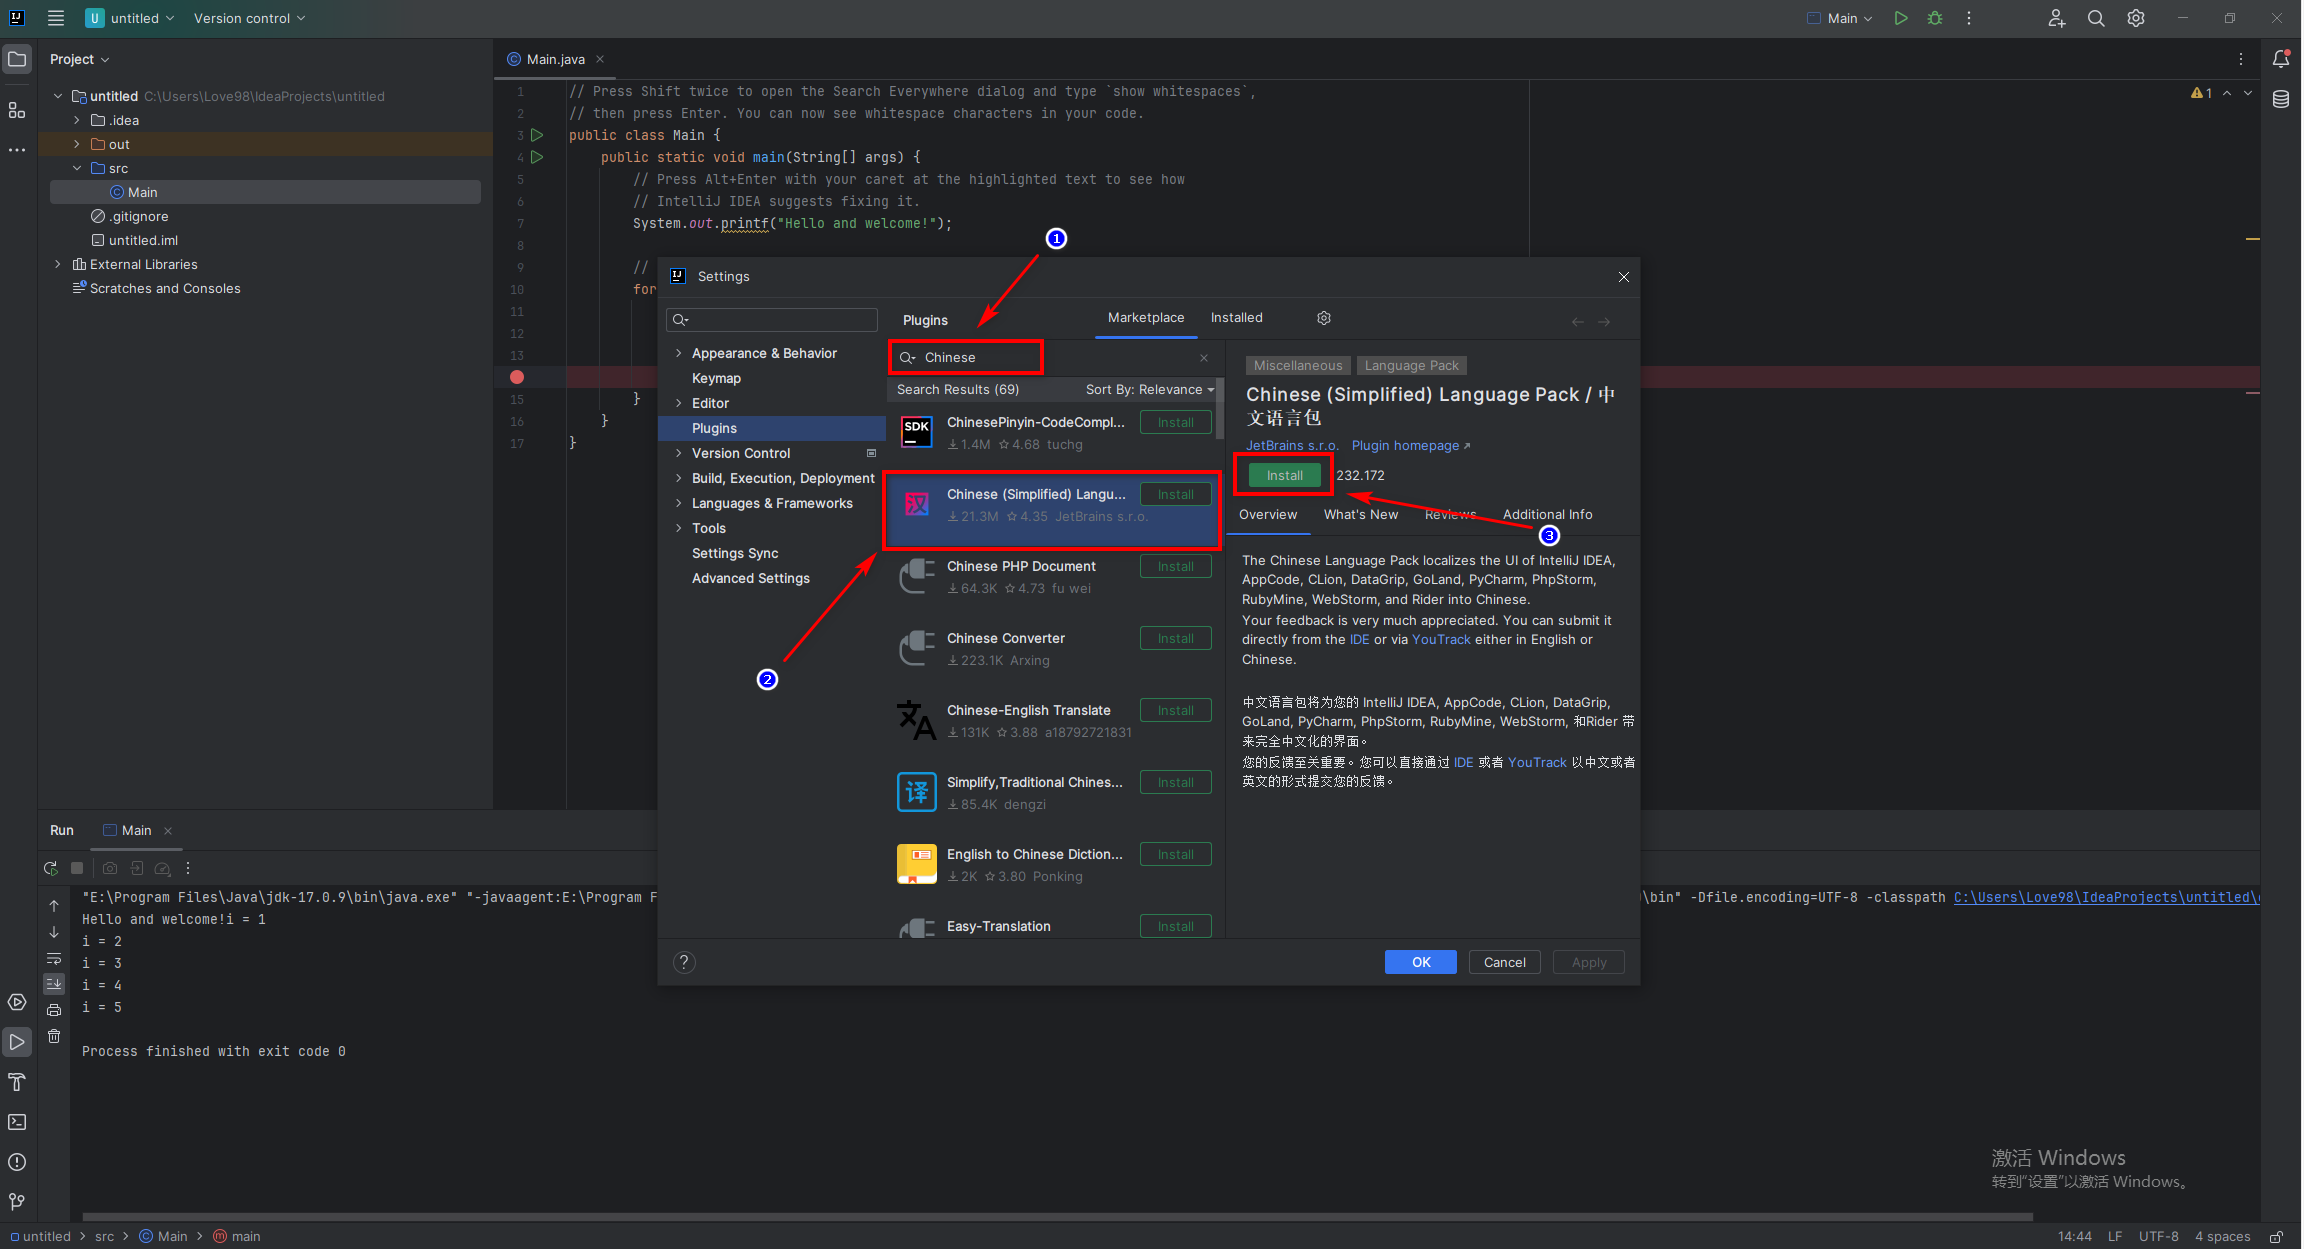Open the What's New tab

1360,515
